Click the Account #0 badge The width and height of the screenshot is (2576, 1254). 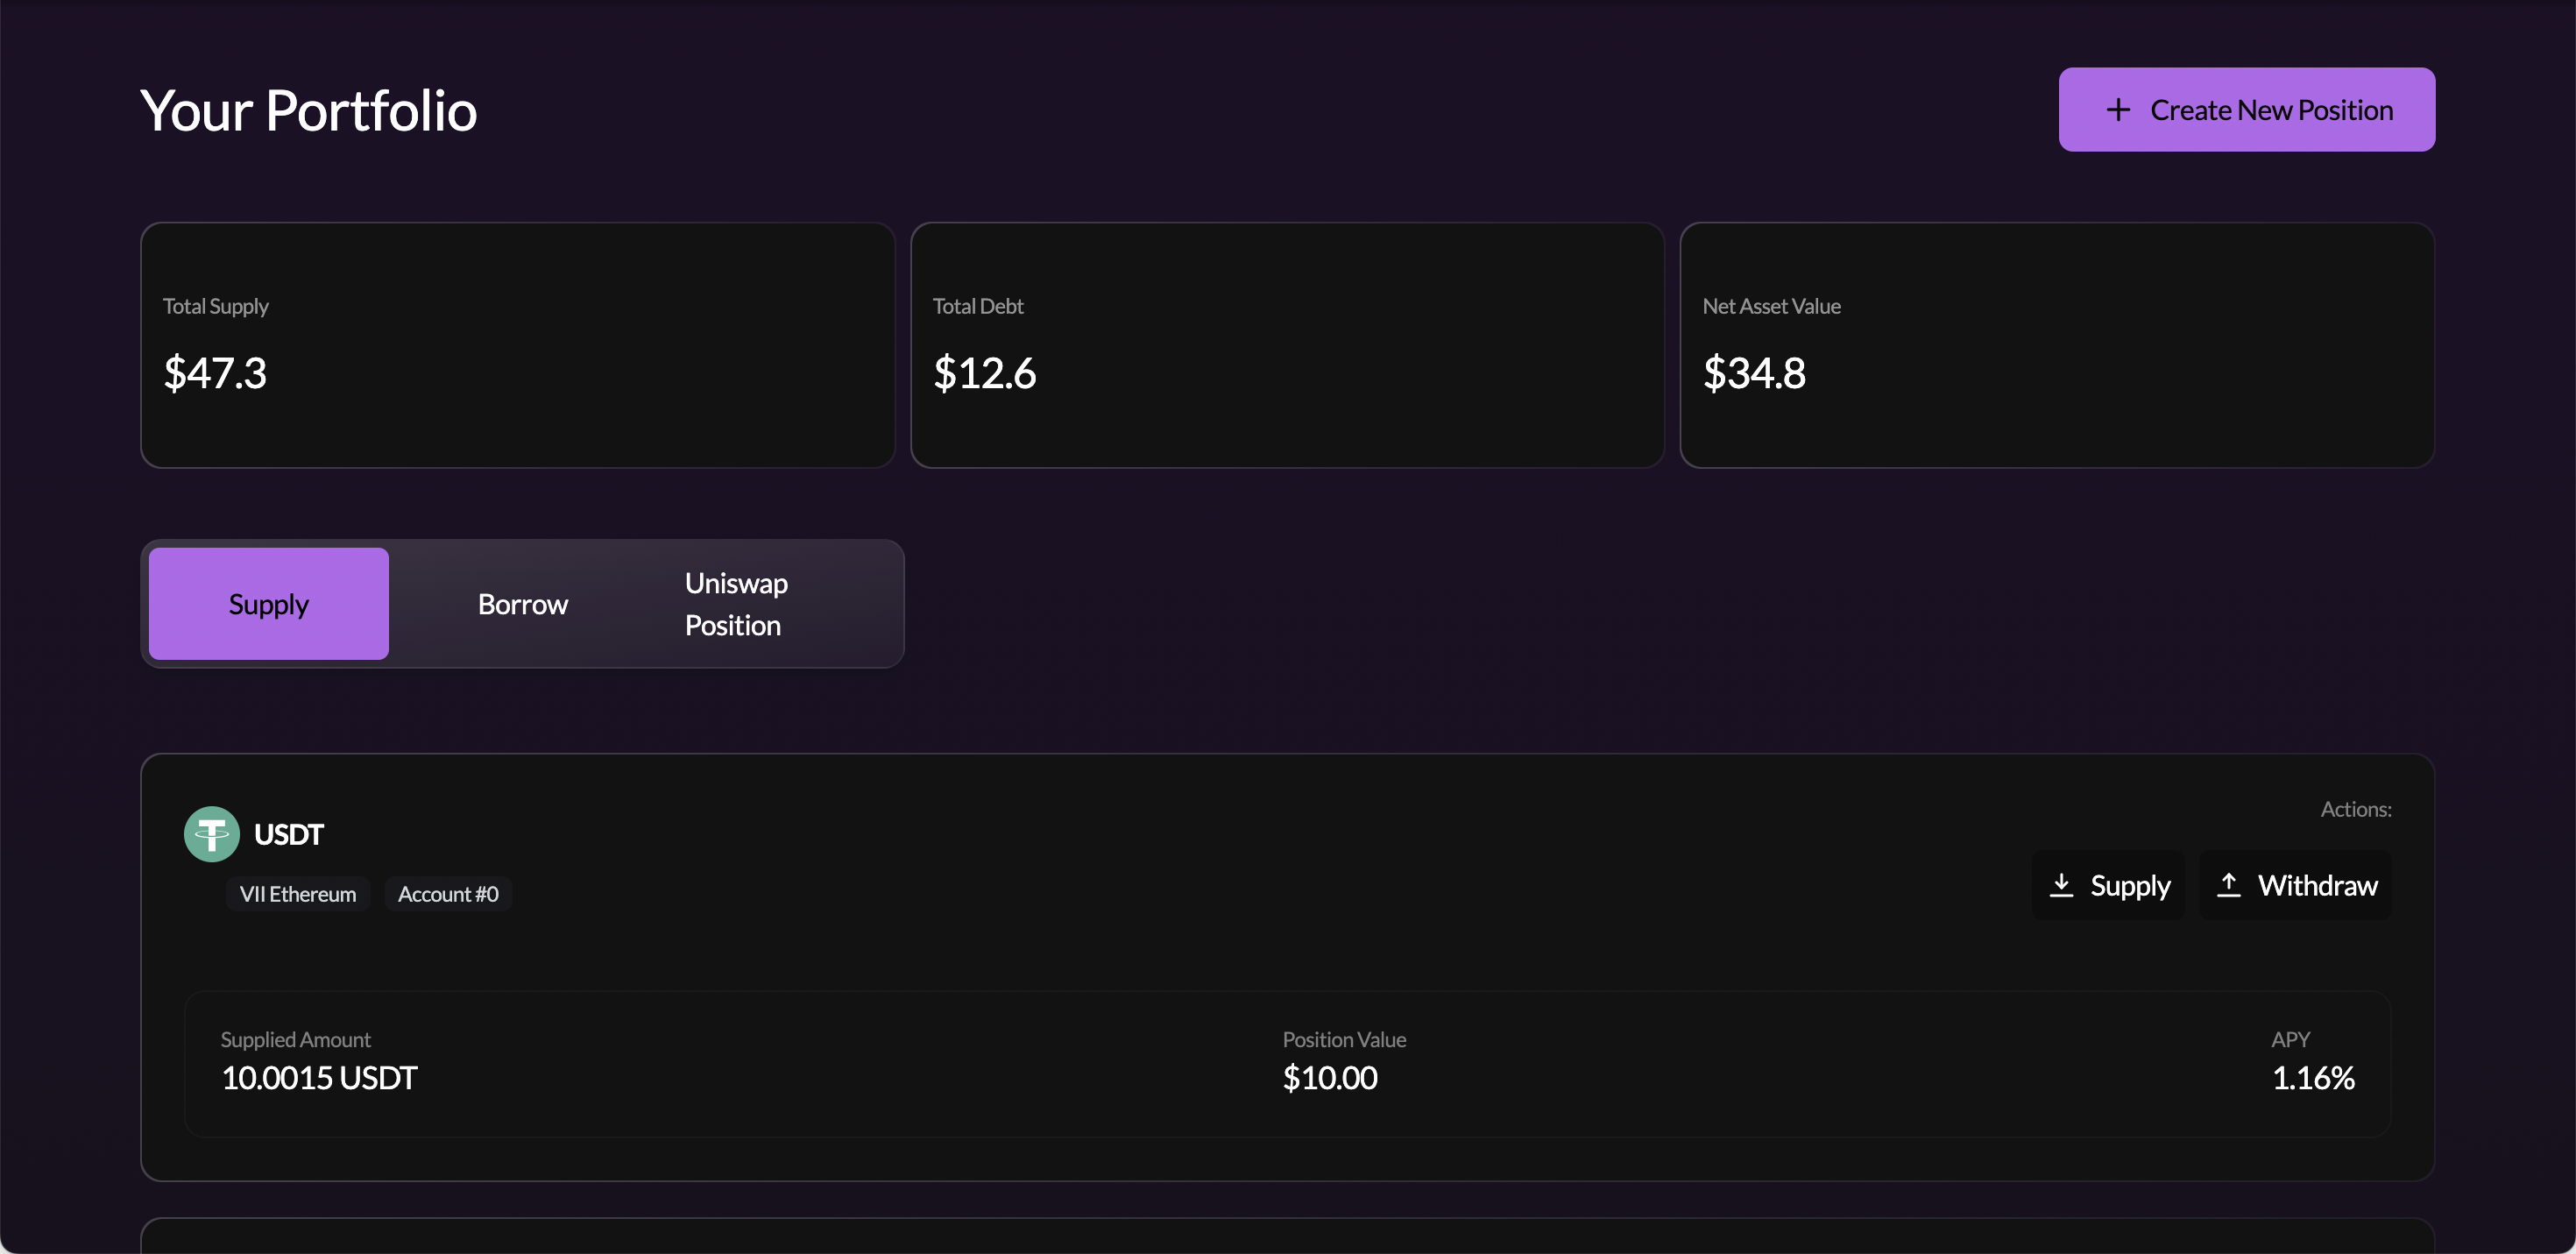(447, 893)
